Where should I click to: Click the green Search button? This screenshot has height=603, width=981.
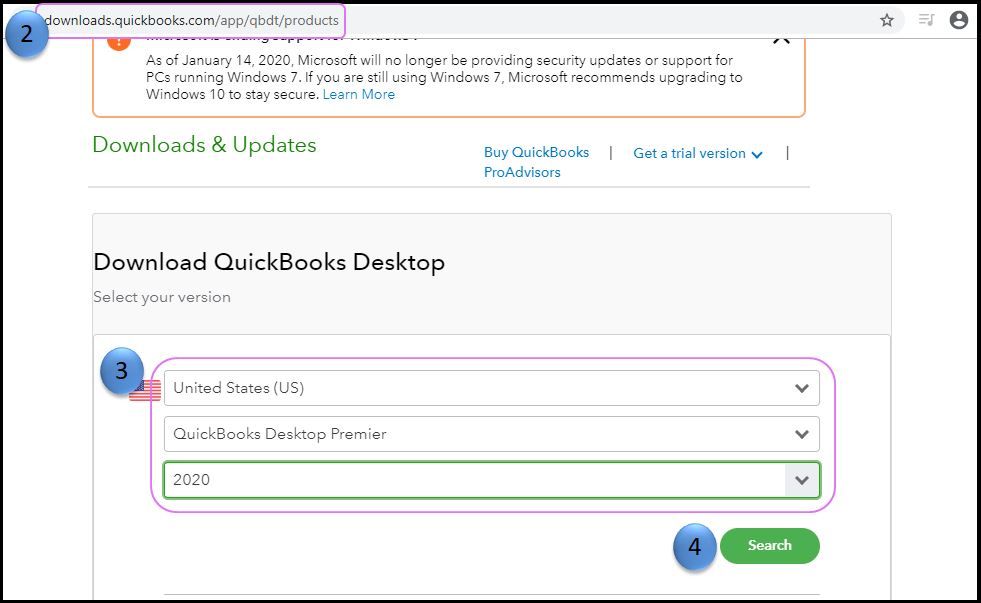pos(770,545)
